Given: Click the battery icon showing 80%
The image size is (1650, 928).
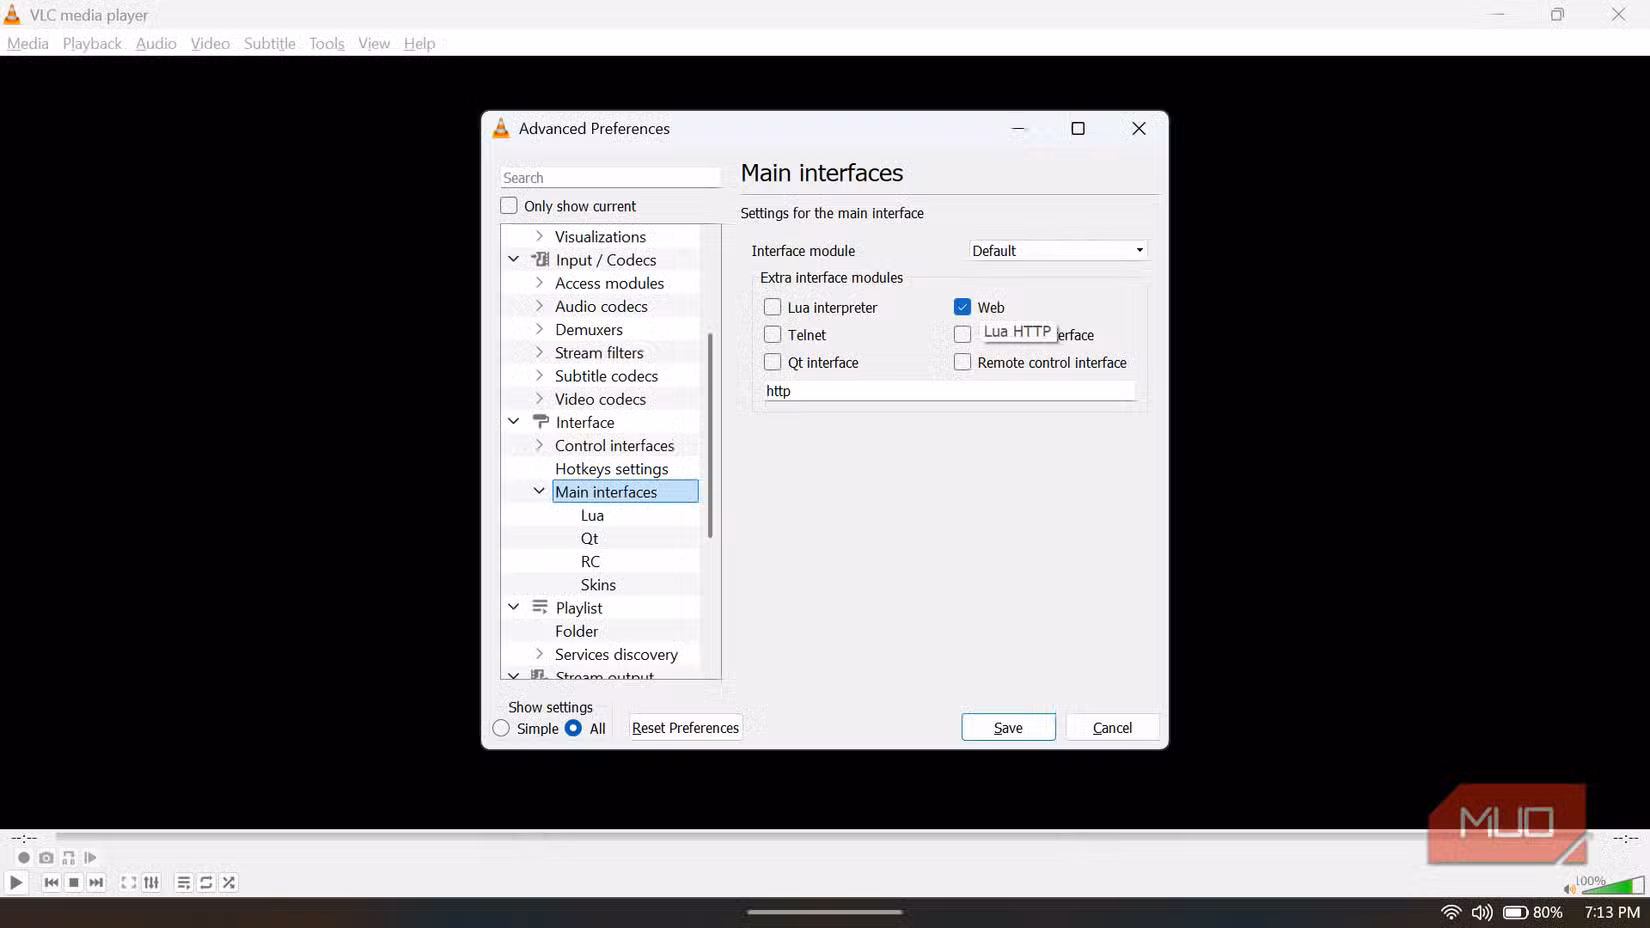Looking at the screenshot, I should (1515, 912).
